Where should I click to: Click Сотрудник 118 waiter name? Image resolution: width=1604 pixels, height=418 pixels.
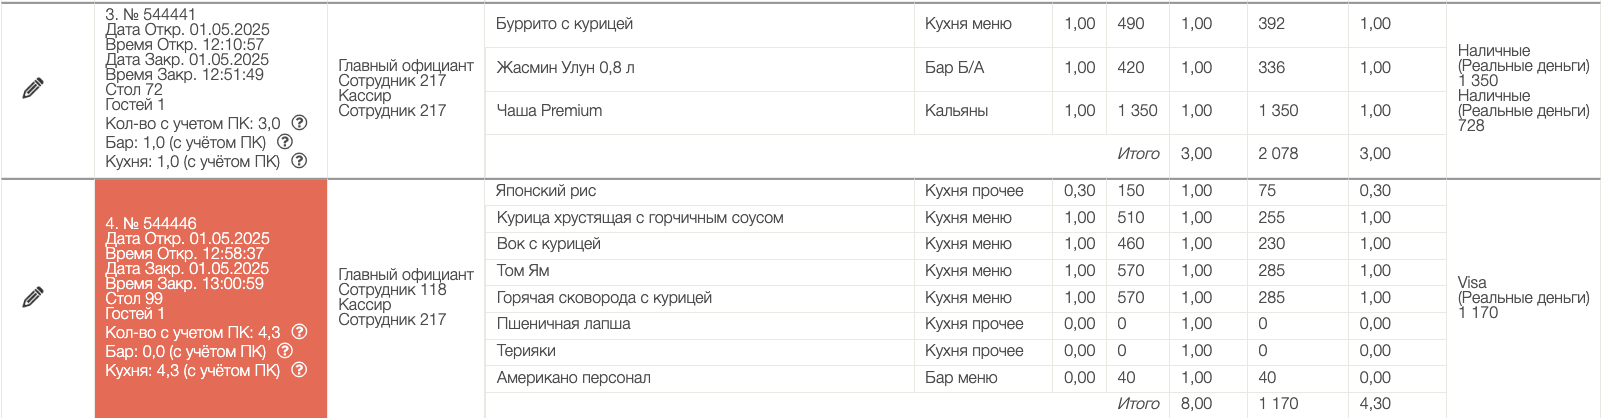pyautogui.click(x=392, y=290)
